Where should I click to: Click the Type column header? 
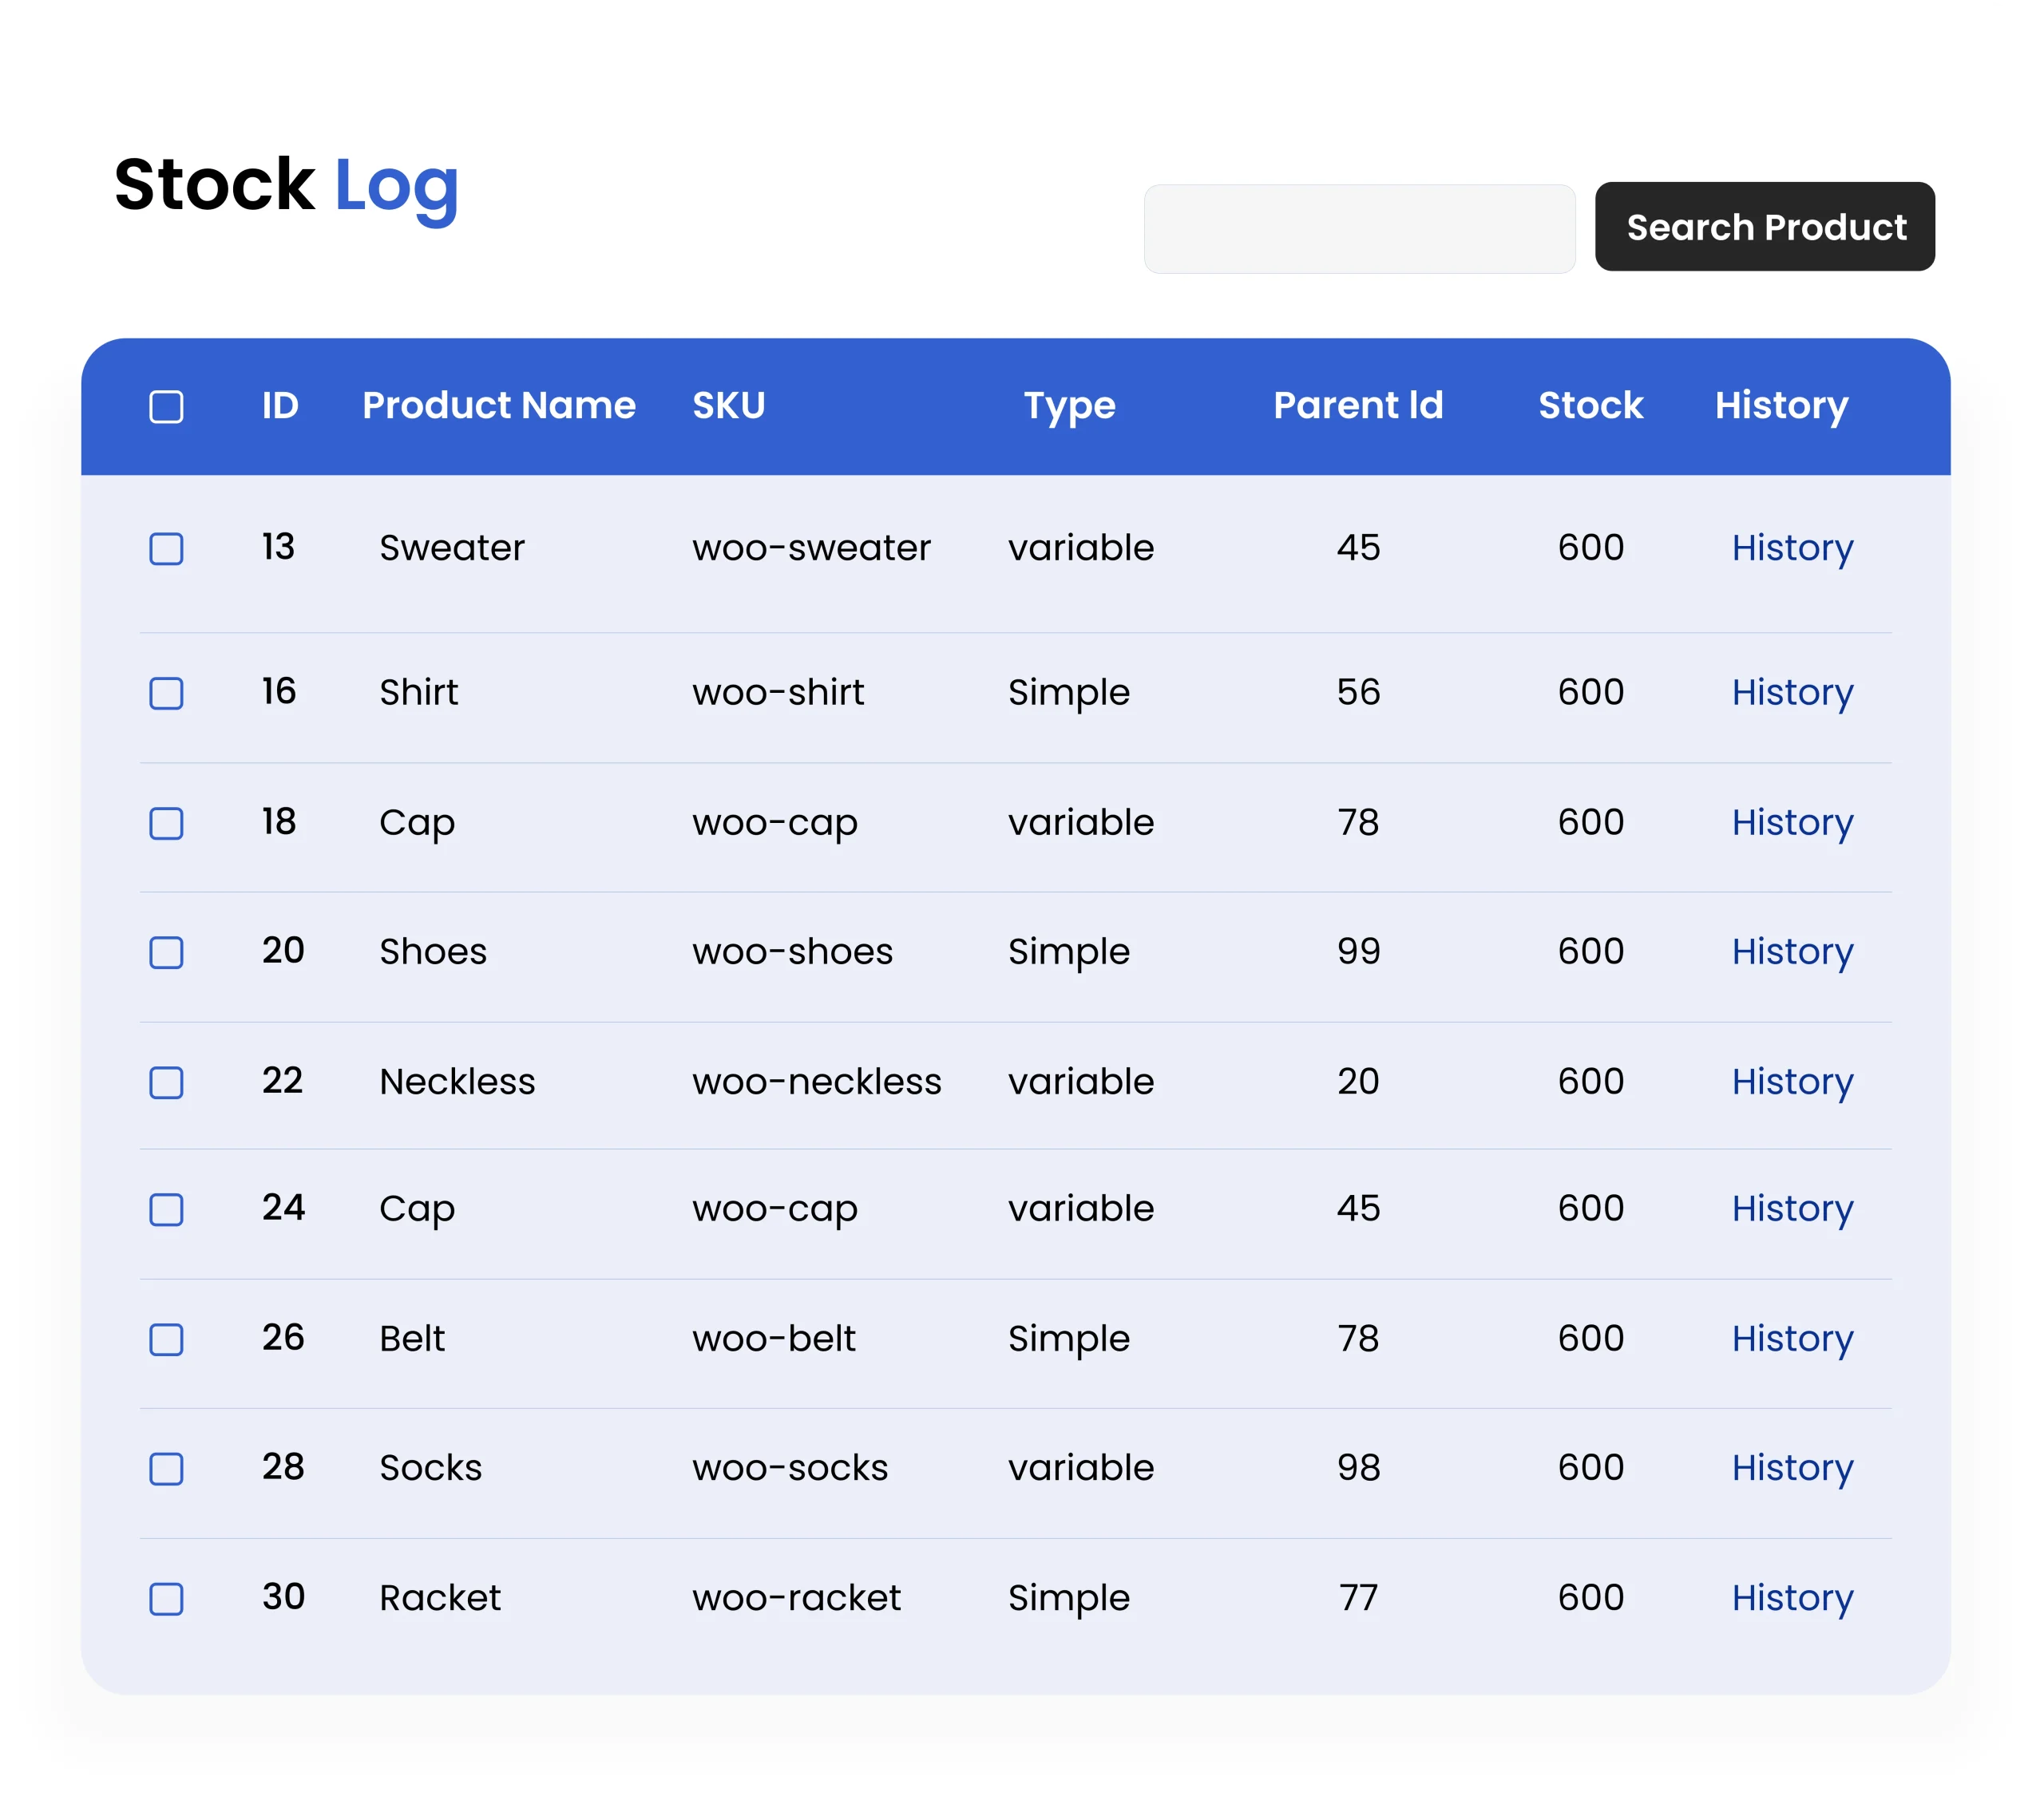point(1069,407)
